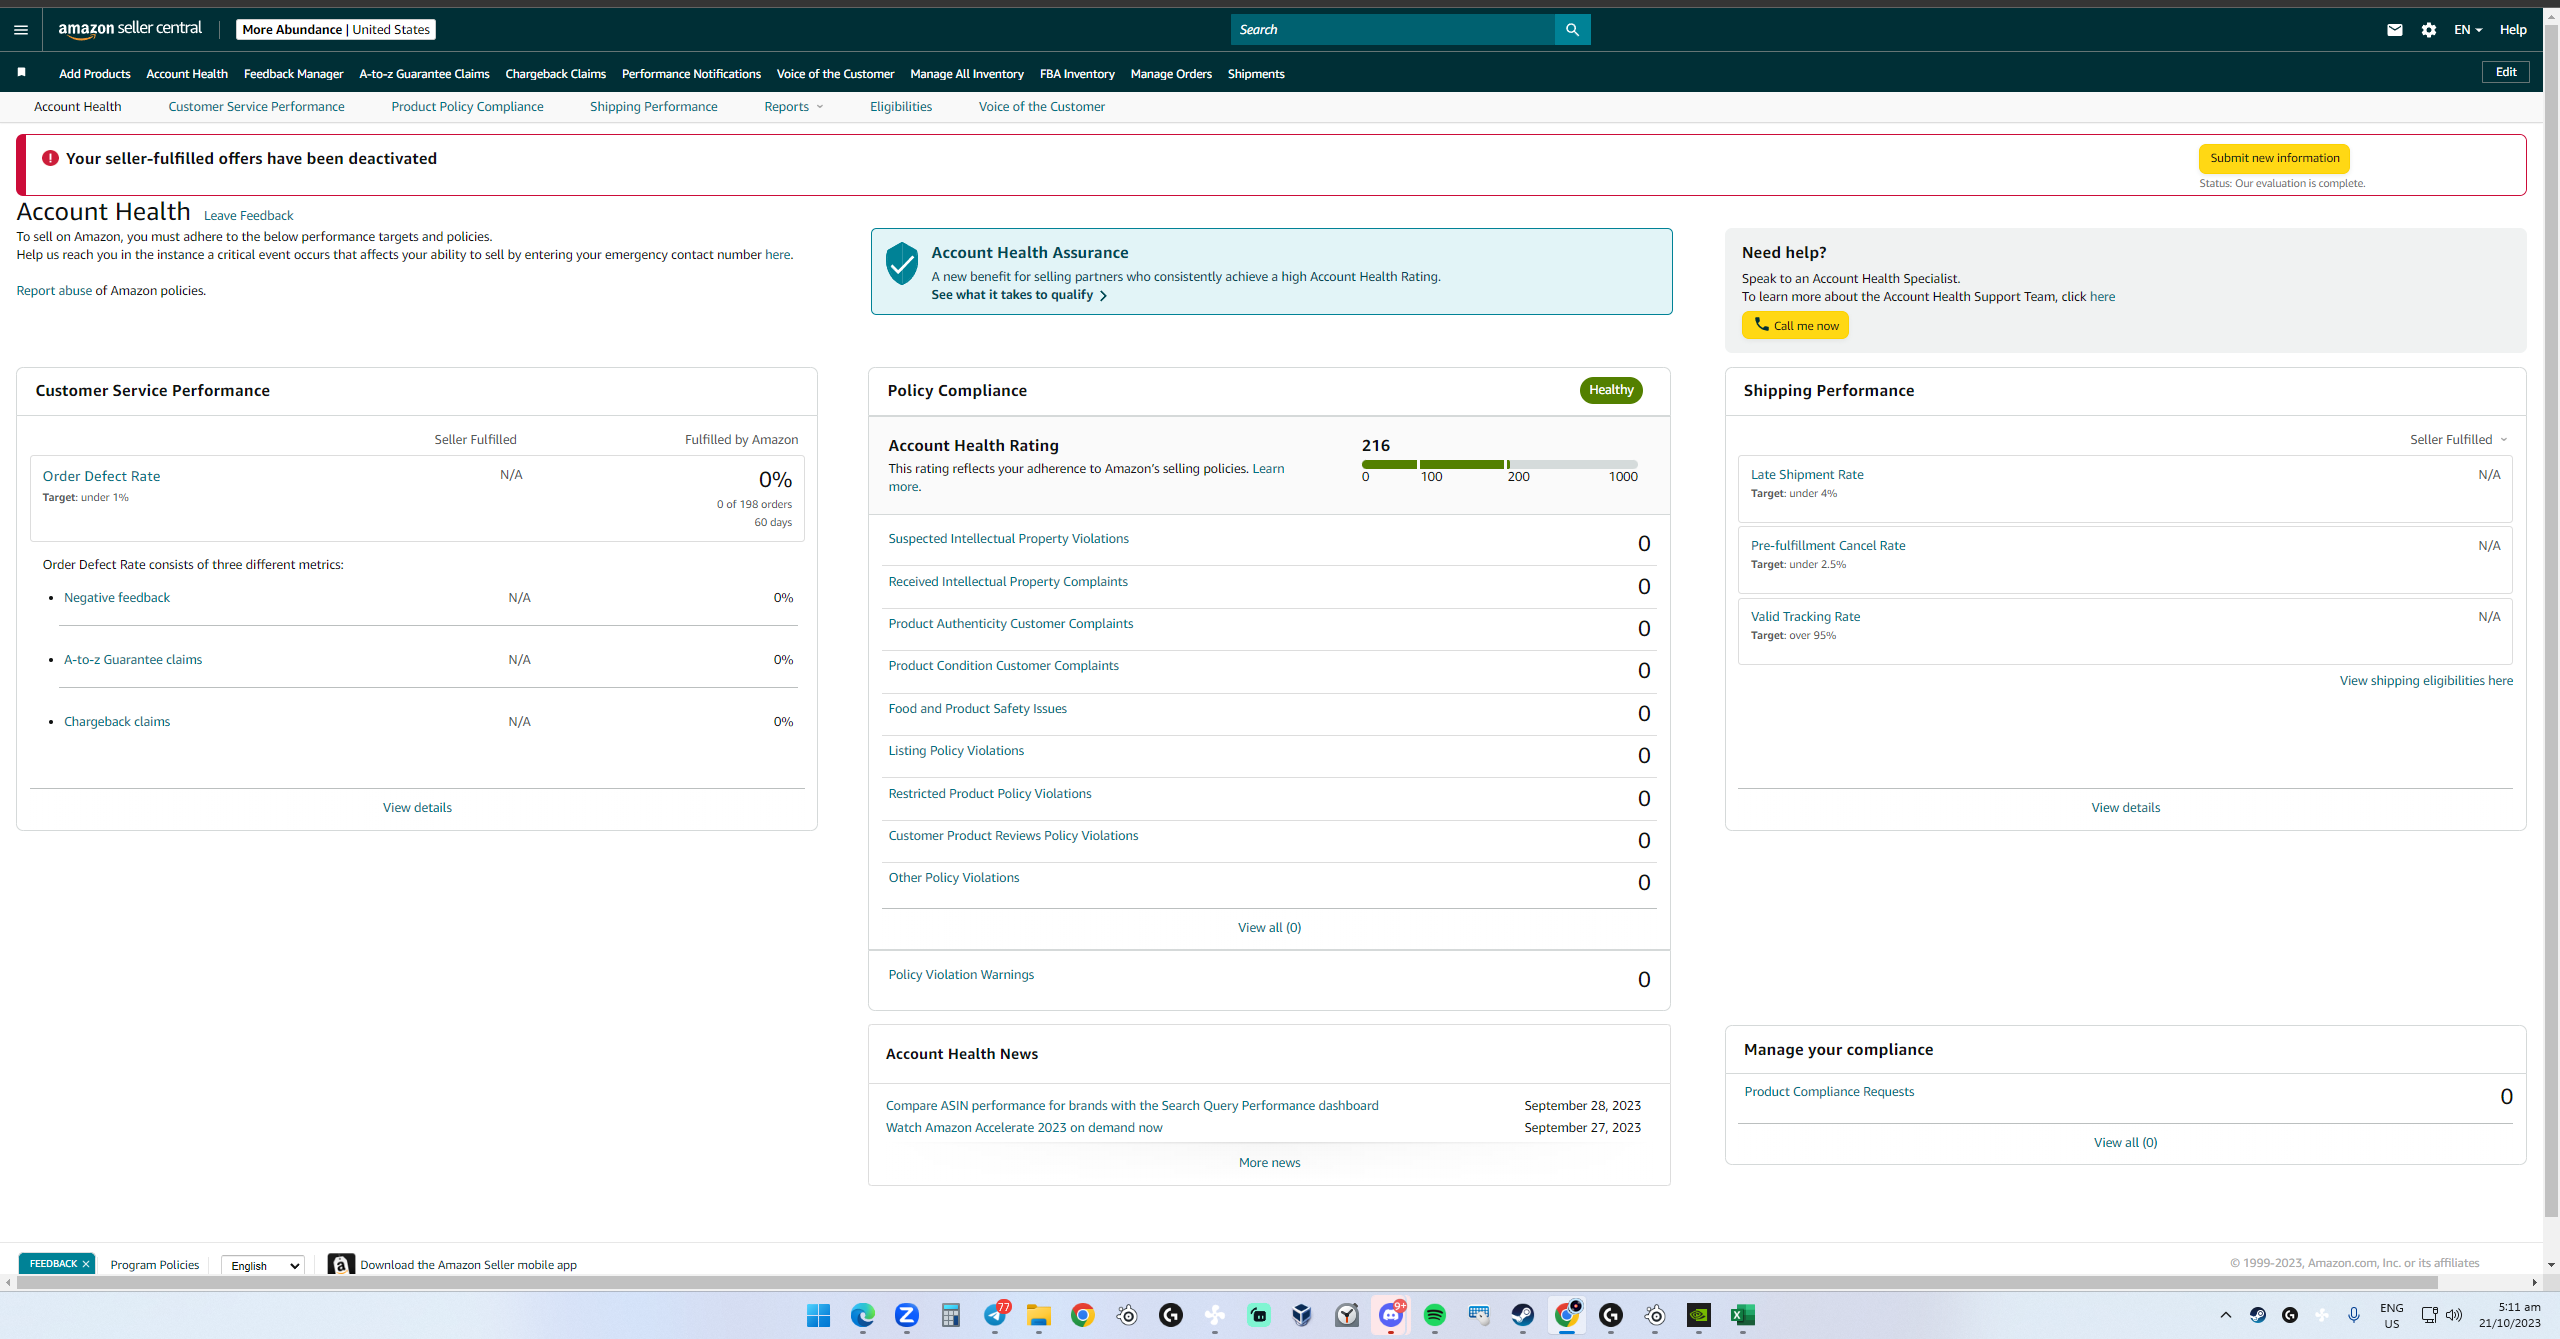Click More news under Account Health News
Image resolution: width=2560 pixels, height=1339 pixels.
point(1269,1163)
